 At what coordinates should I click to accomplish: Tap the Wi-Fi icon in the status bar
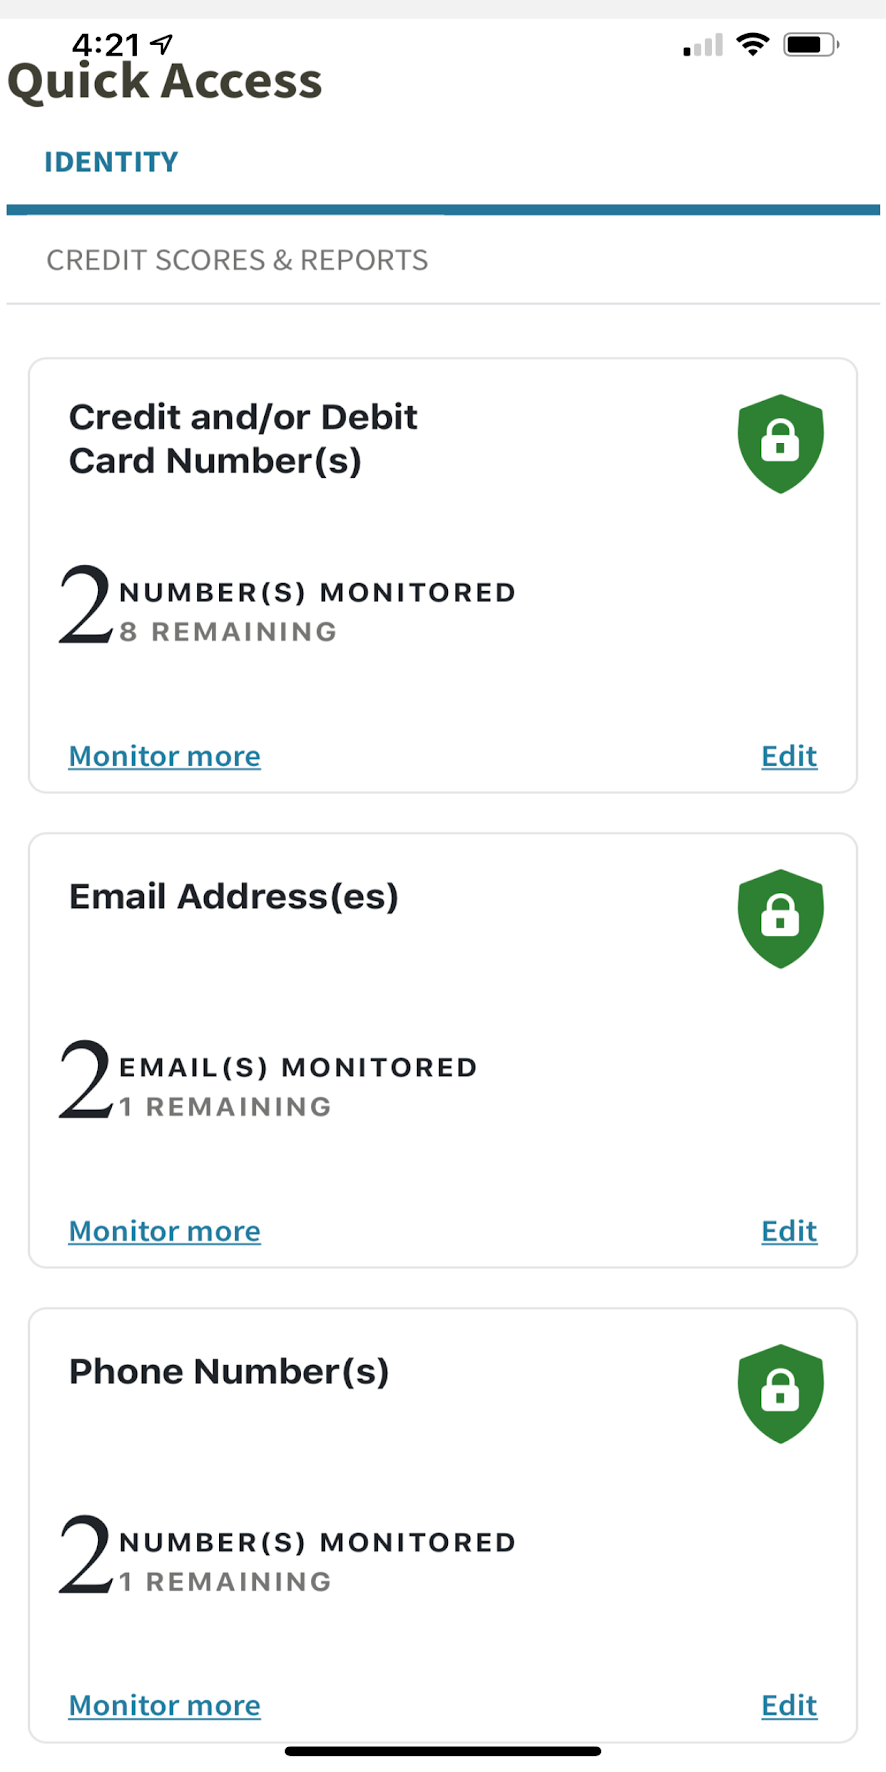[752, 44]
